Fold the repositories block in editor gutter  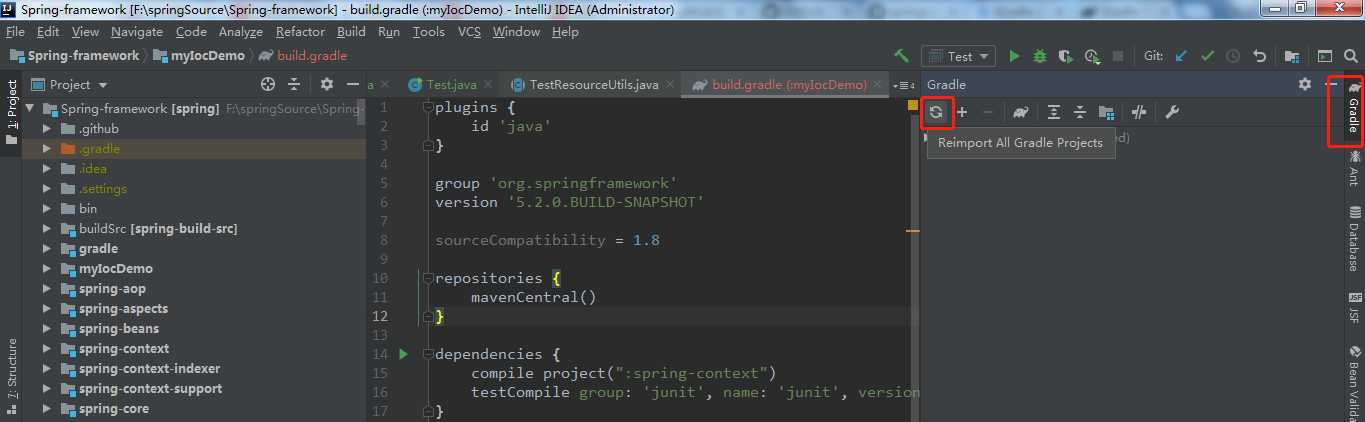428,278
